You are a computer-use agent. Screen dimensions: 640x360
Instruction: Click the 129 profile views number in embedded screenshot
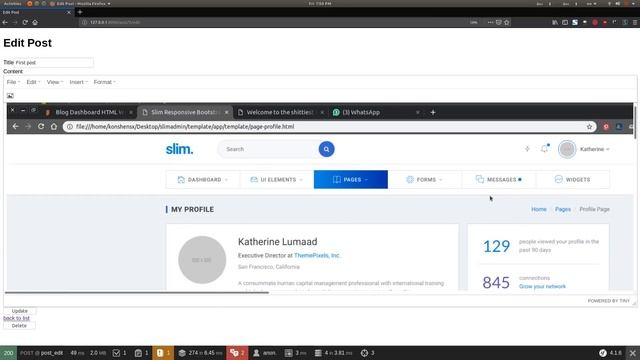pos(496,246)
